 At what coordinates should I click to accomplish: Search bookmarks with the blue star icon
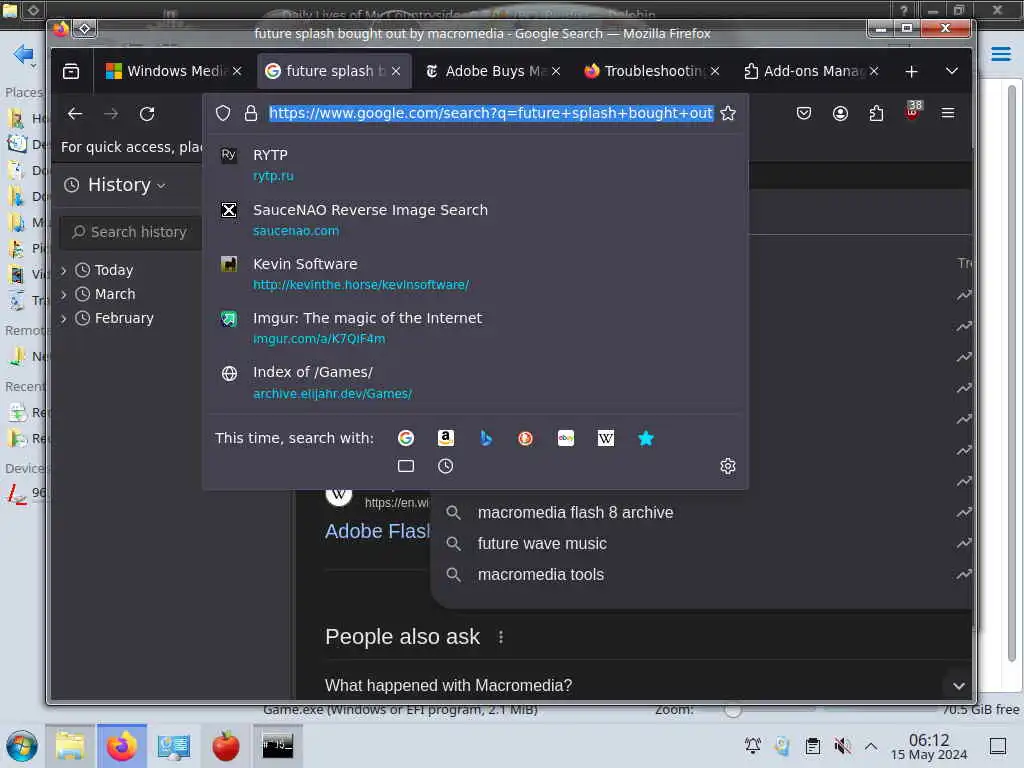(645, 438)
